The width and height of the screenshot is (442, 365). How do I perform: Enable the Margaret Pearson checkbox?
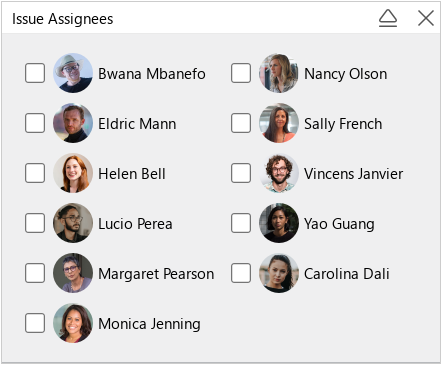(35, 273)
